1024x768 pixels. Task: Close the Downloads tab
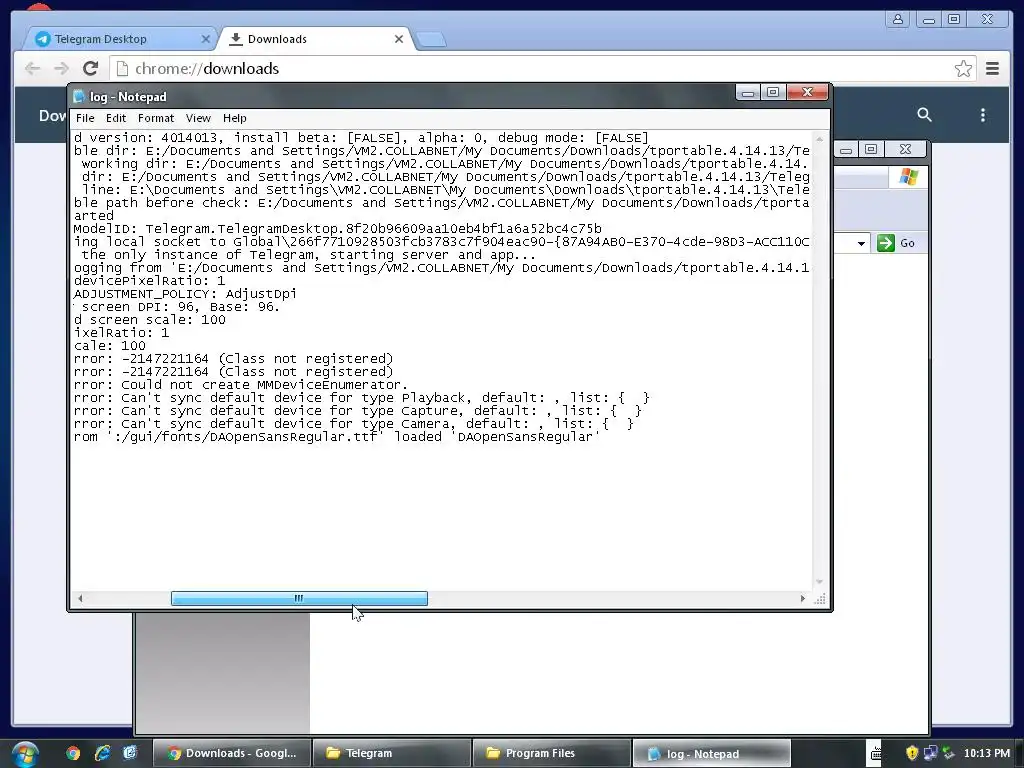[x=399, y=39]
